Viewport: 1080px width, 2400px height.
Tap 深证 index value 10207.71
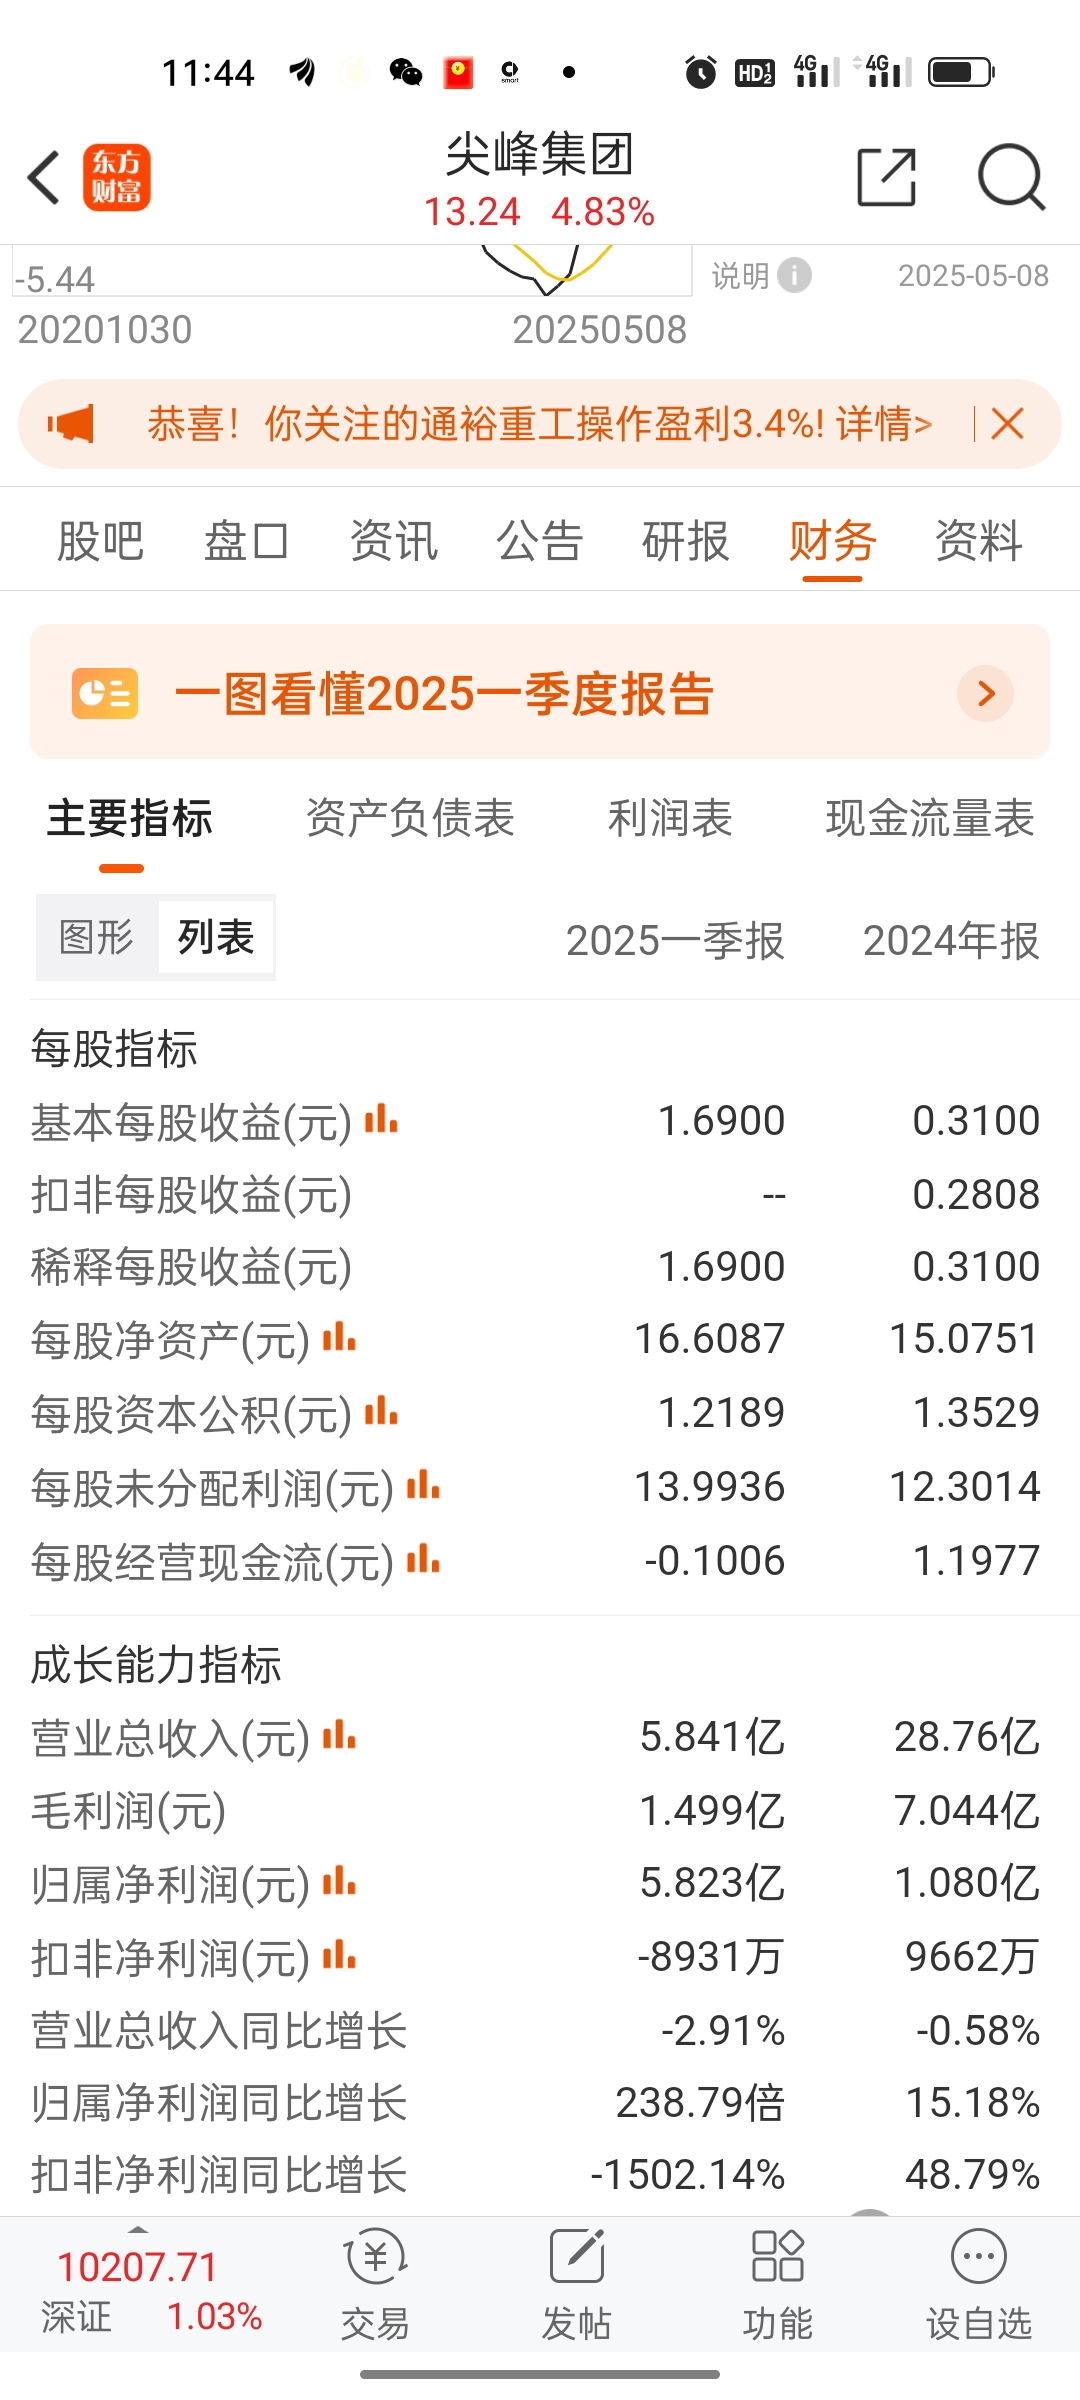click(x=137, y=2268)
